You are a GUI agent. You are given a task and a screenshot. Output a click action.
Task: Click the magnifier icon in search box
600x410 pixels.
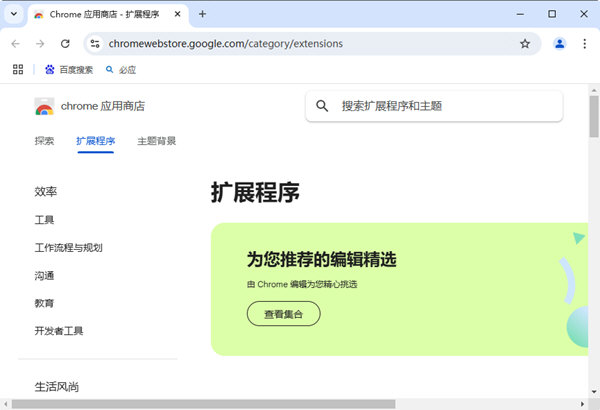(322, 106)
